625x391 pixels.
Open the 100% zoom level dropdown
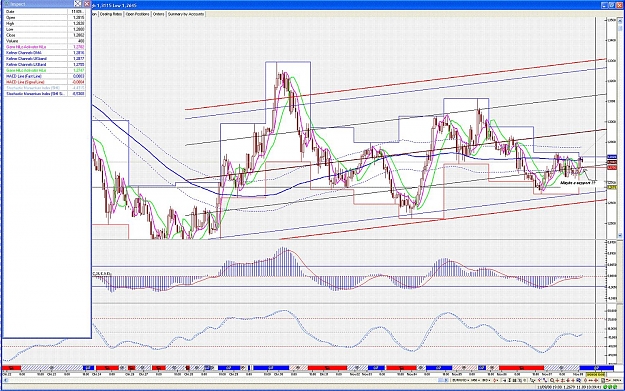pyautogui.click(x=617, y=380)
